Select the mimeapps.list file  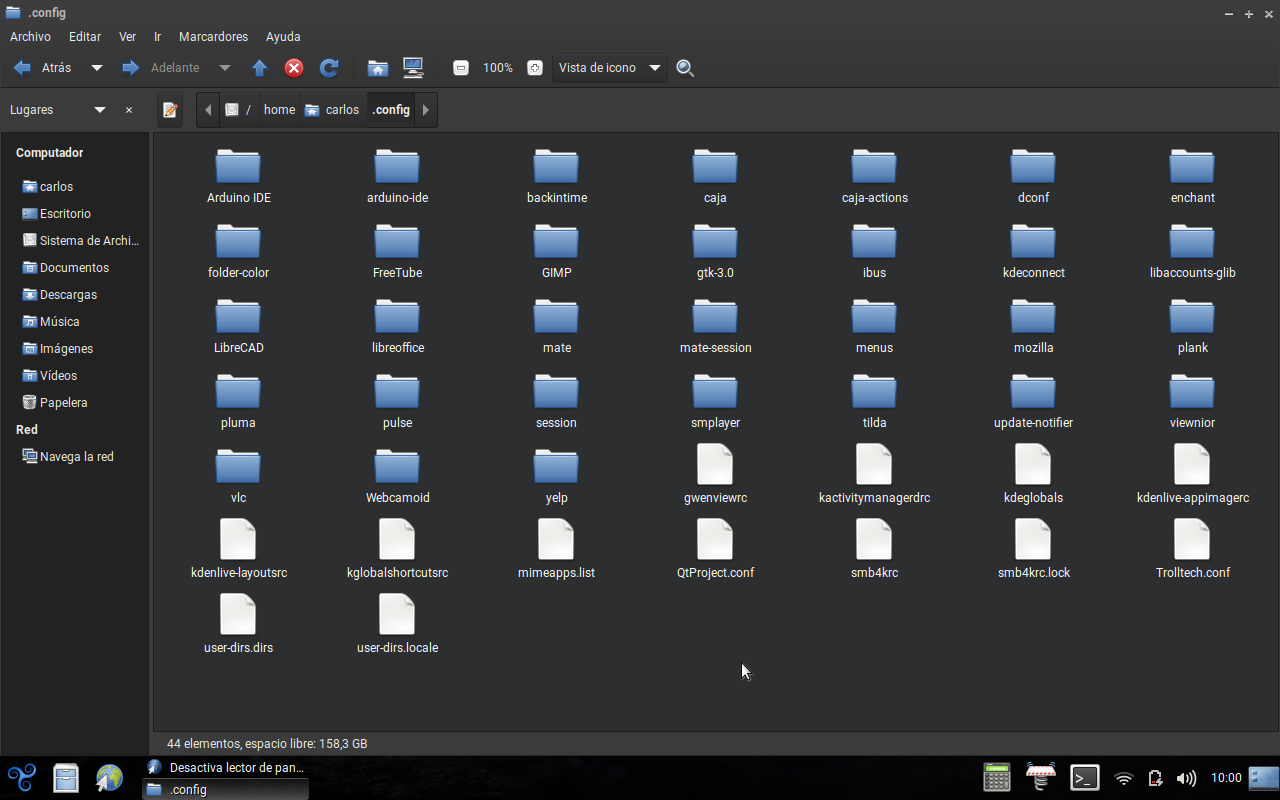[x=556, y=550]
